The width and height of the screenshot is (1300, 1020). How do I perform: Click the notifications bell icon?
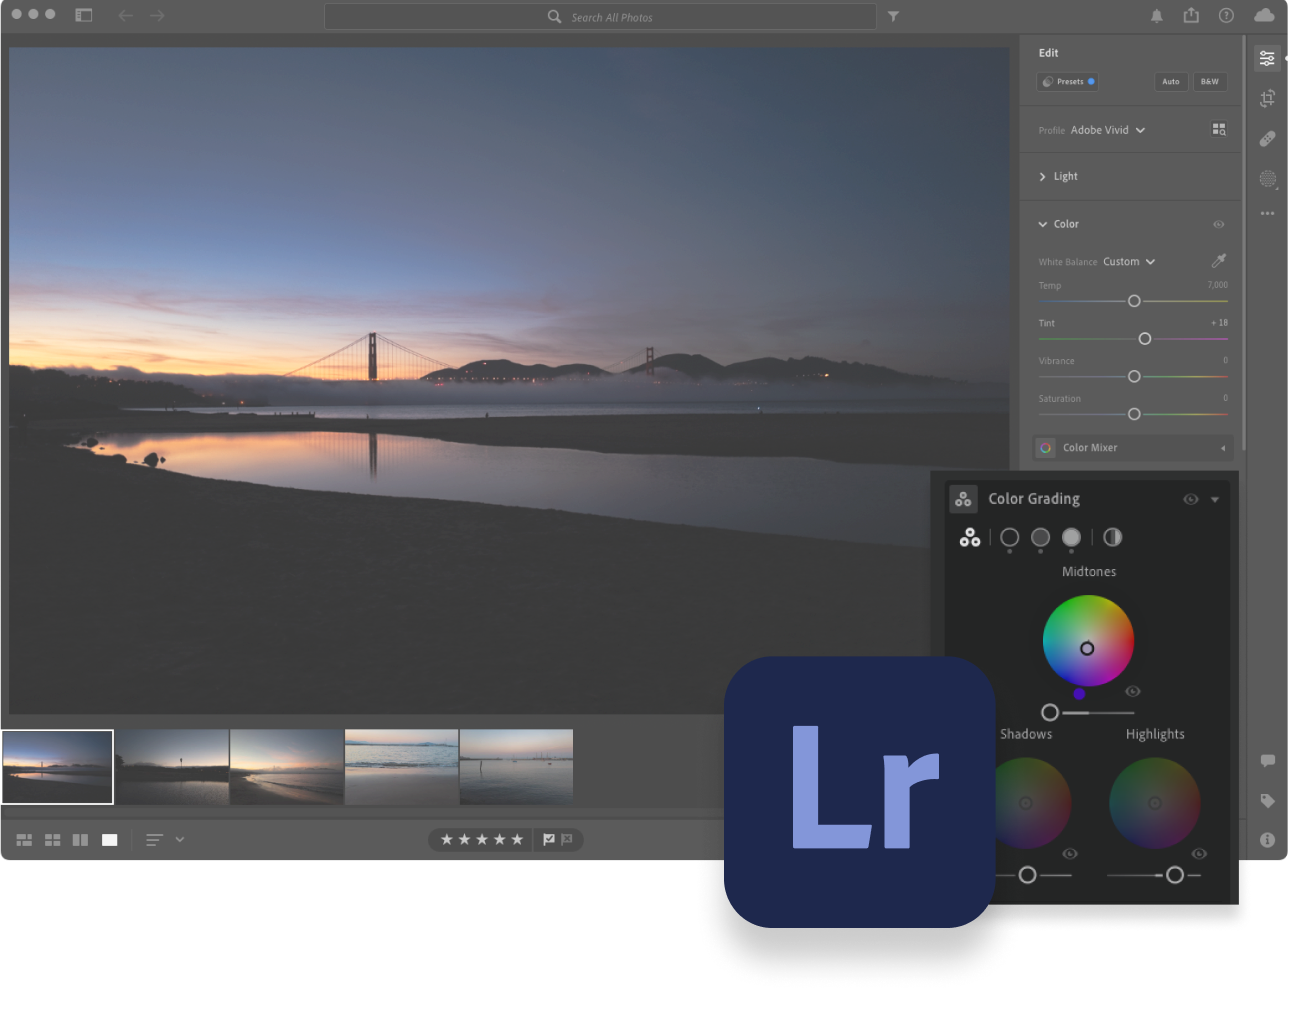point(1156,16)
